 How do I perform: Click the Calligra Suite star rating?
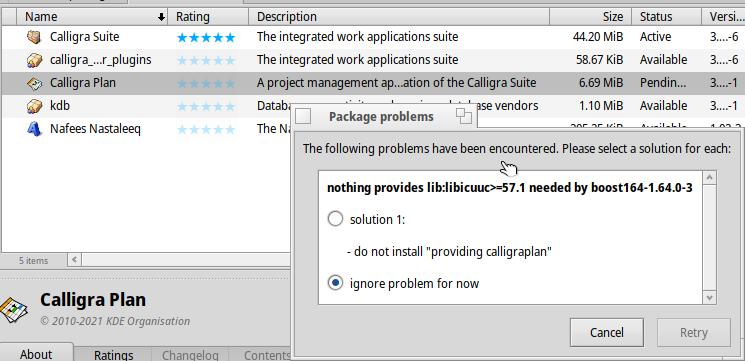(x=206, y=38)
